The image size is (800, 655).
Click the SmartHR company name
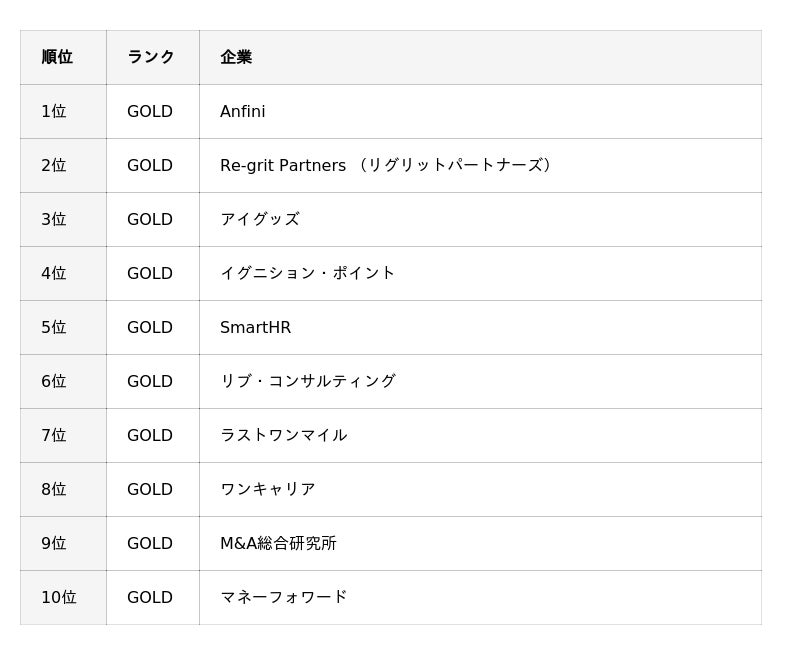pos(256,328)
